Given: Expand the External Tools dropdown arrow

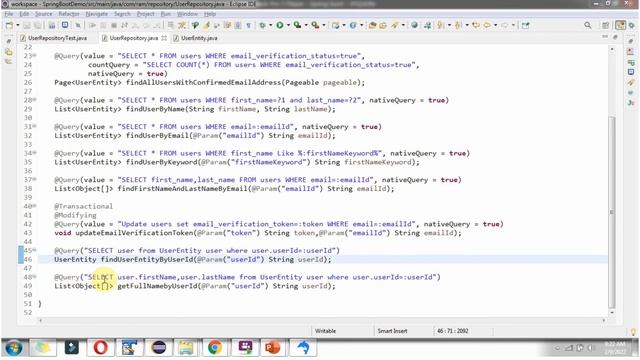Looking at the screenshot, I should (324, 25).
